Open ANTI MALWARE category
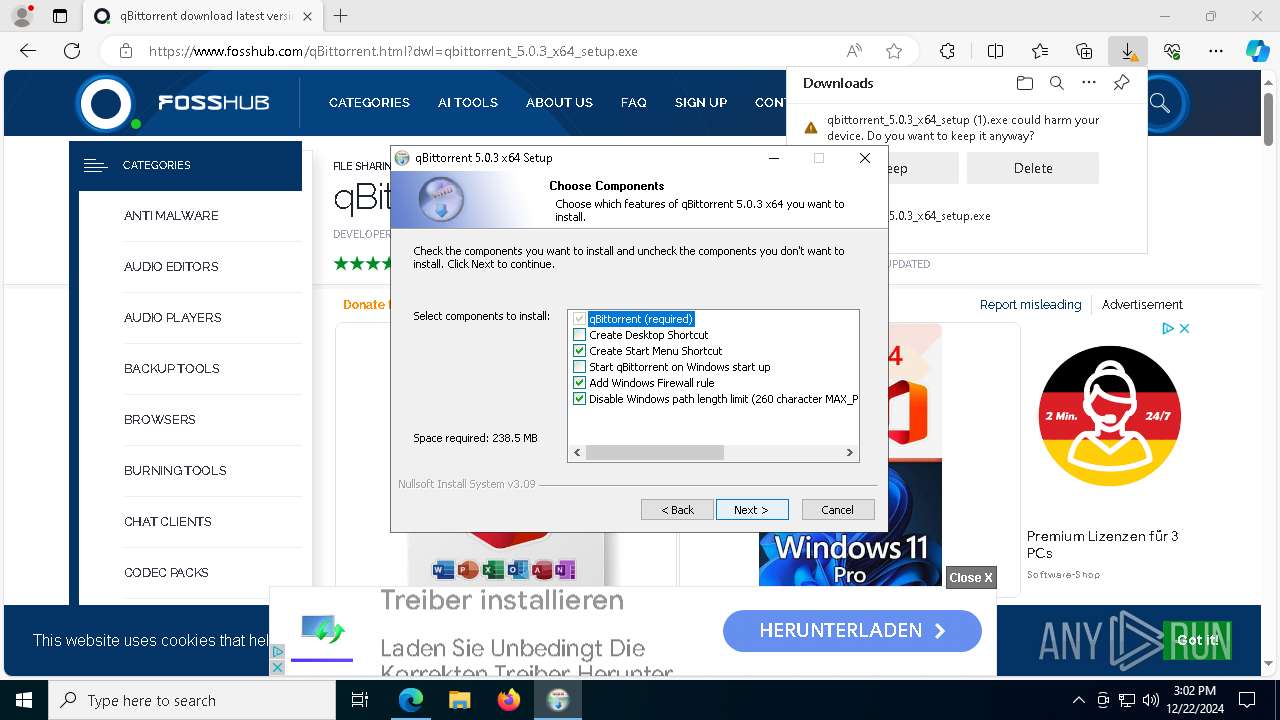This screenshot has height=720, width=1280. tap(171, 215)
